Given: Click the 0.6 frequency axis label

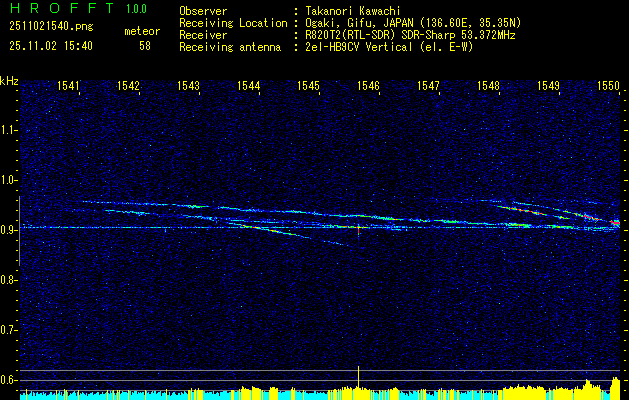Looking at the screenshot, I should 8,380.
